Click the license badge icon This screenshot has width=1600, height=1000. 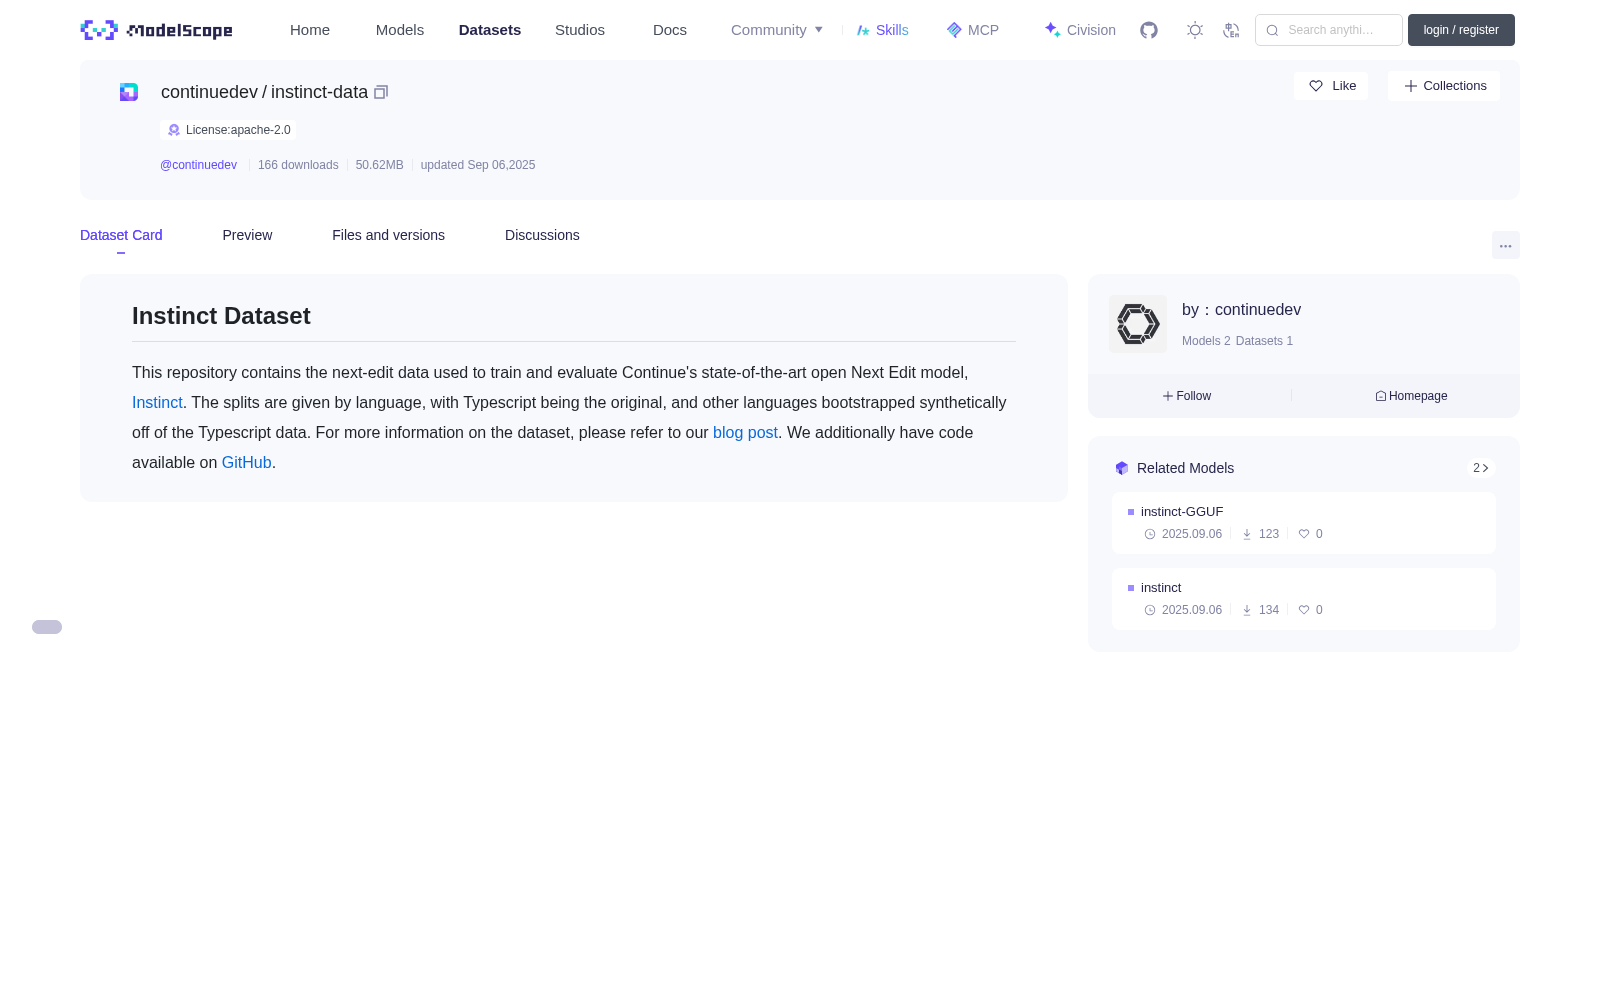(174, 130)
